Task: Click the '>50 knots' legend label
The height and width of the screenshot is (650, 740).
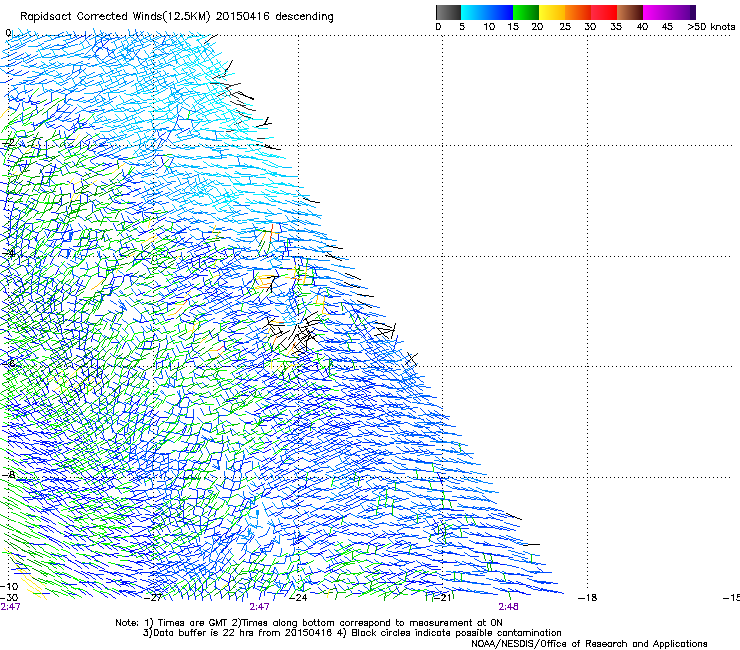Action: (x=711, y=27)
